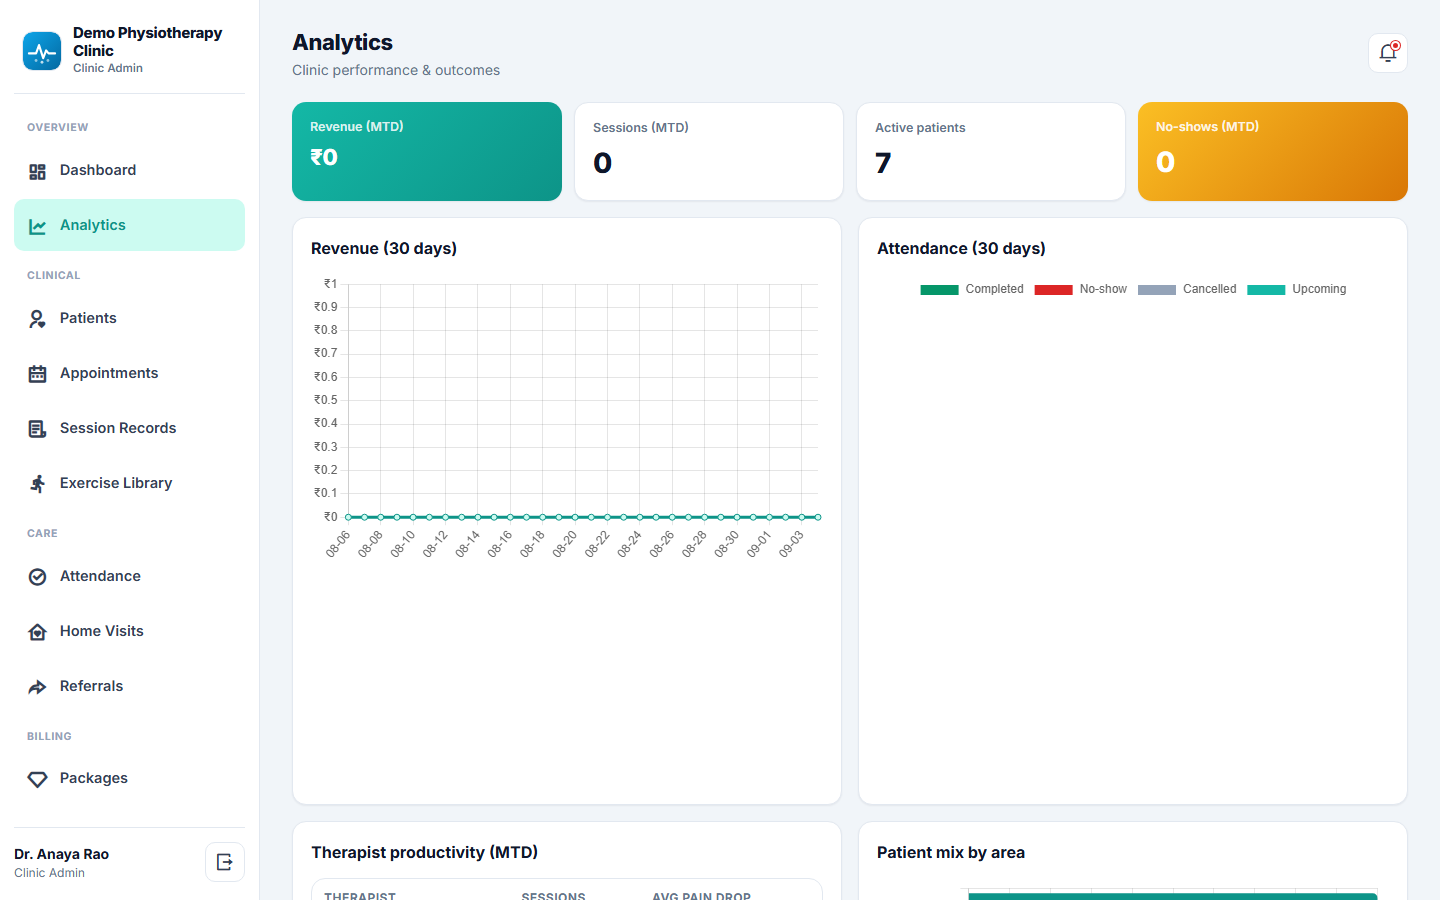The height and width of the screenshot is (900, 1440).
Task: Click the Dr. Anaya Rao profile name
Action: pyautogui.click(x=62, y=854)
